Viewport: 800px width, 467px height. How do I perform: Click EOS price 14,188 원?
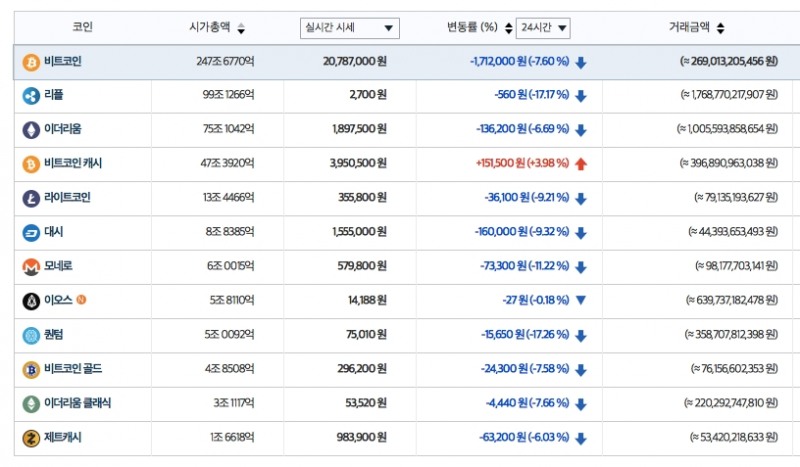(x=367, y=300)
